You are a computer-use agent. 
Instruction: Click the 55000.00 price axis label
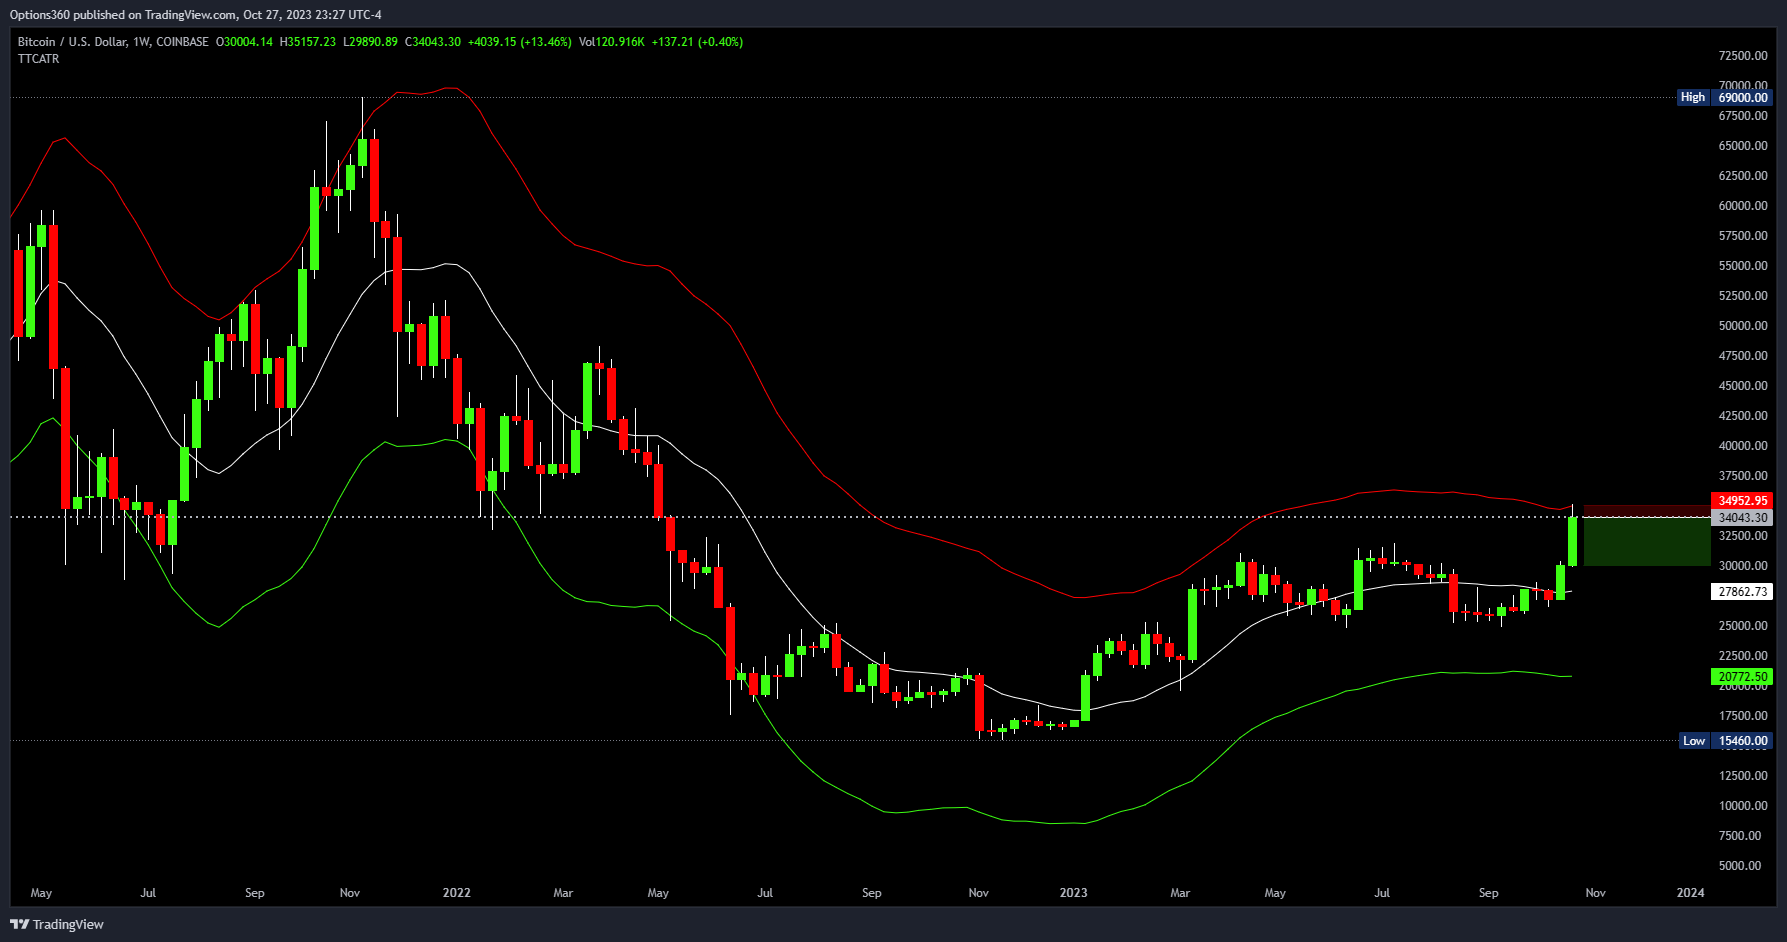[x=1743, y=266]
